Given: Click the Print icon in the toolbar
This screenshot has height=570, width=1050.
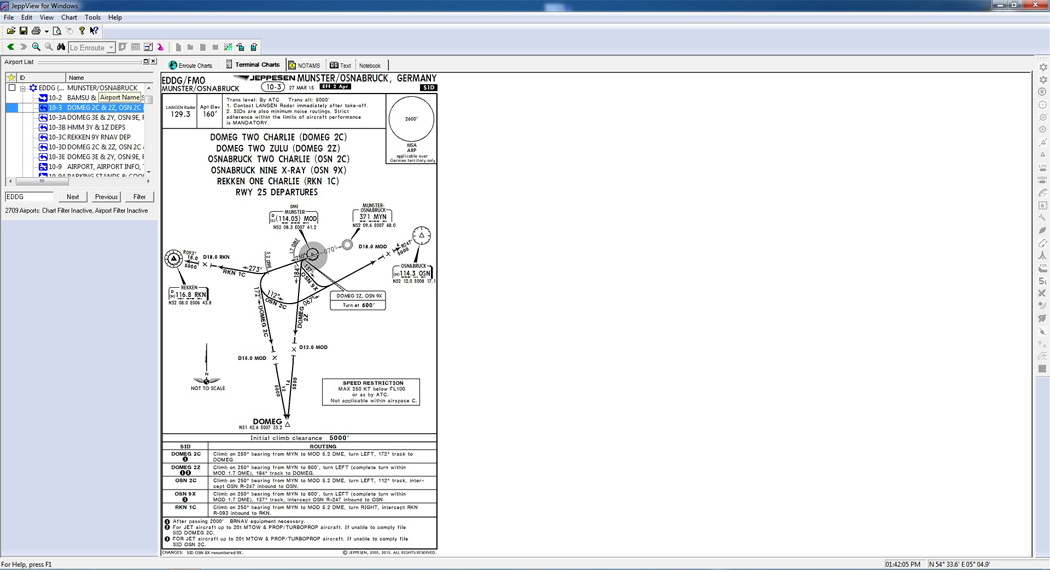Looking at the screenshot, I should 36,31.
